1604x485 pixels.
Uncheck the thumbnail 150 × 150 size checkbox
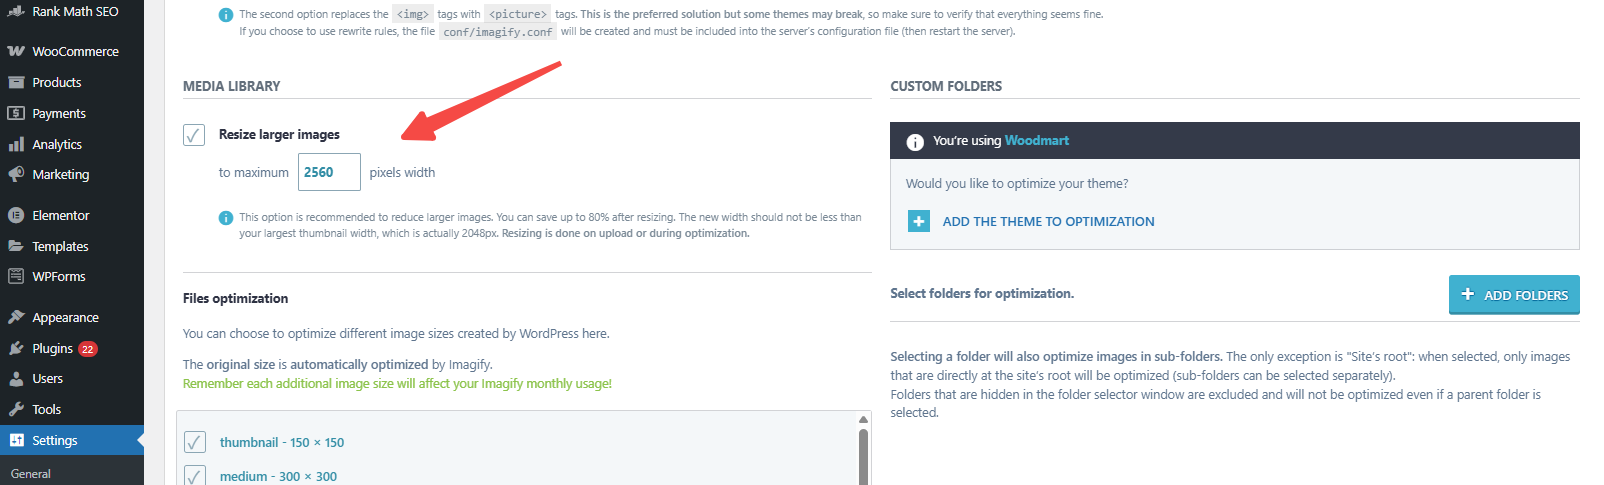[x=195, y=442]
